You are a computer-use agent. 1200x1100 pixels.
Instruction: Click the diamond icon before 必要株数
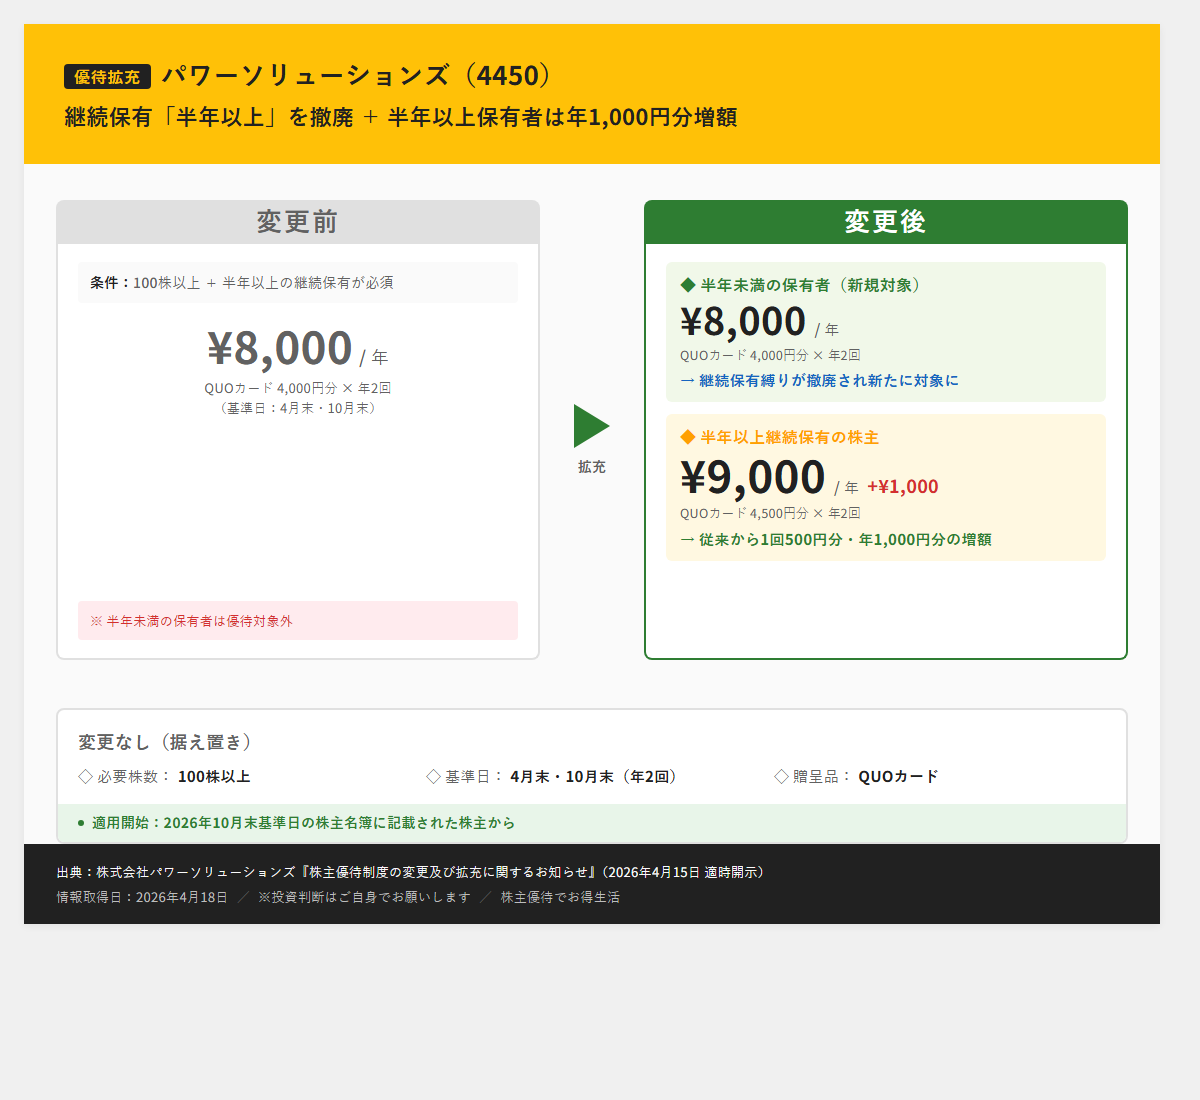(x=85, y=776)
